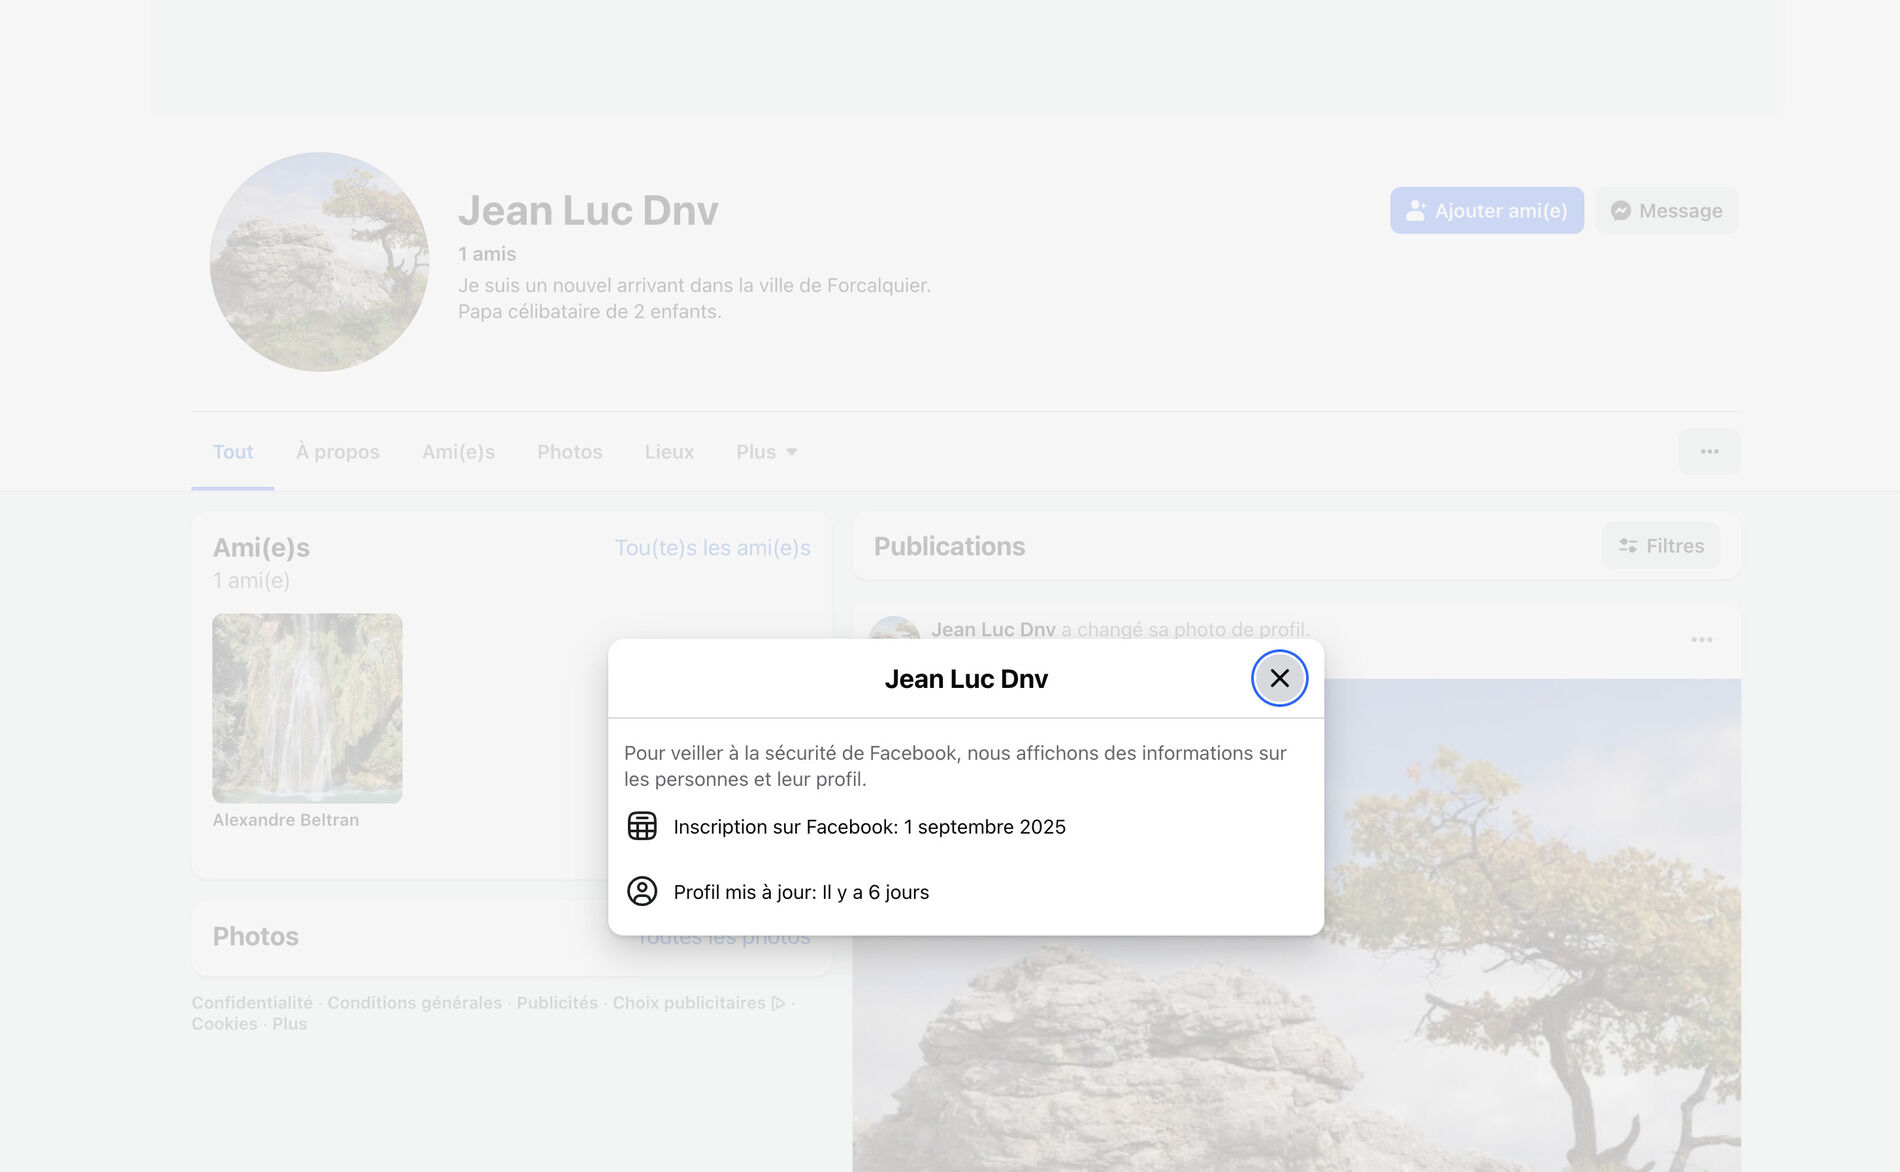Expand the Plus dropdown menu
Viewport: 1900px width, 1172px height.
point(767,452)
